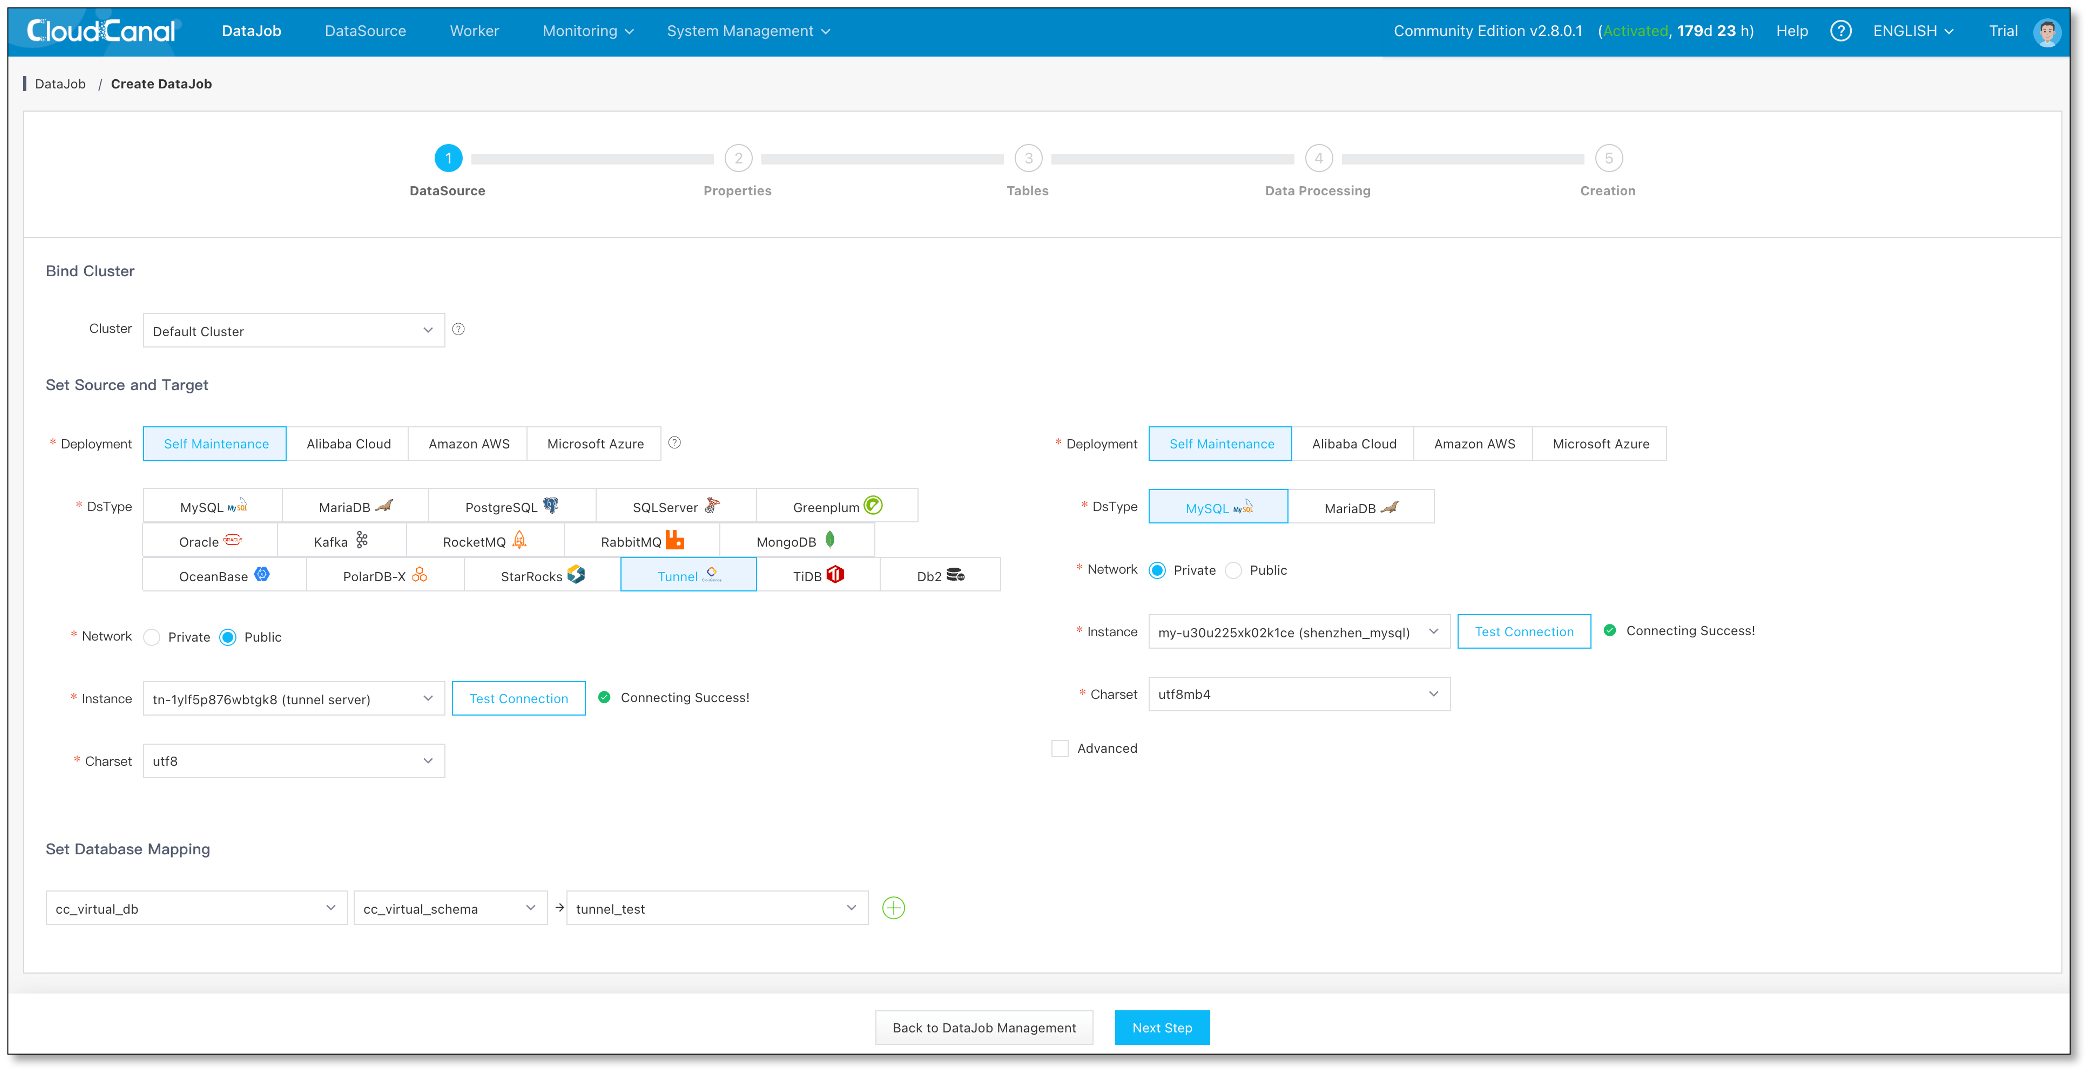Select TiDB source data type
Image resolution: width=2088 pixels, height=1074 pixels.
pos(818,576)
